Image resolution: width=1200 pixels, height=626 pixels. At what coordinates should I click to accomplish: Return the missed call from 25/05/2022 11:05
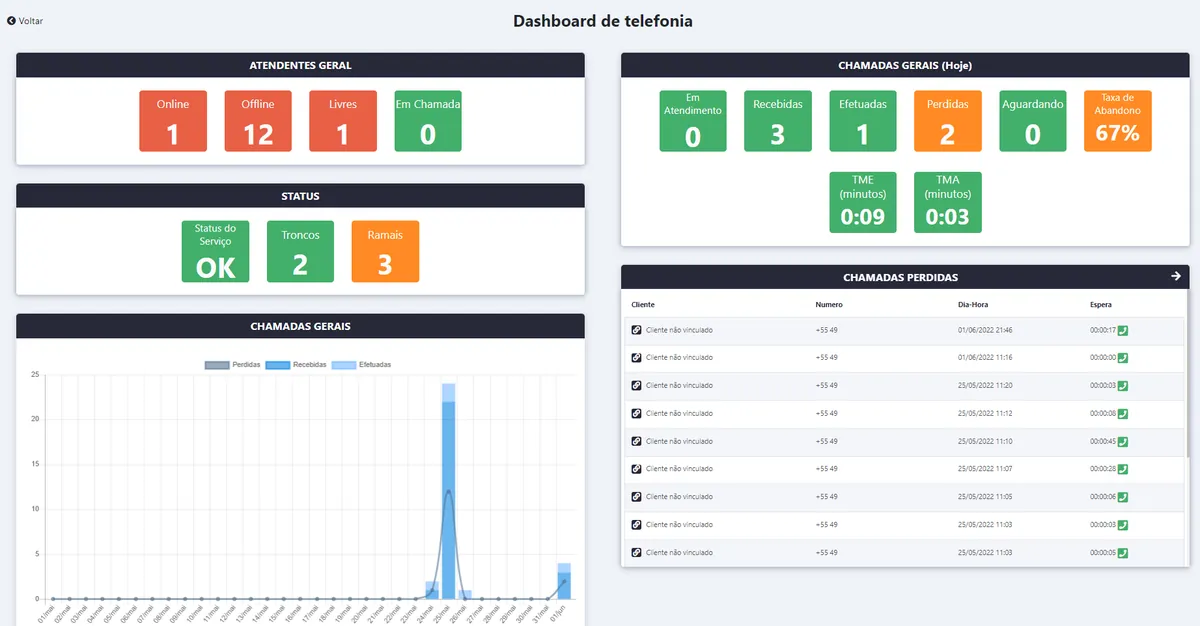[1123, 497]
